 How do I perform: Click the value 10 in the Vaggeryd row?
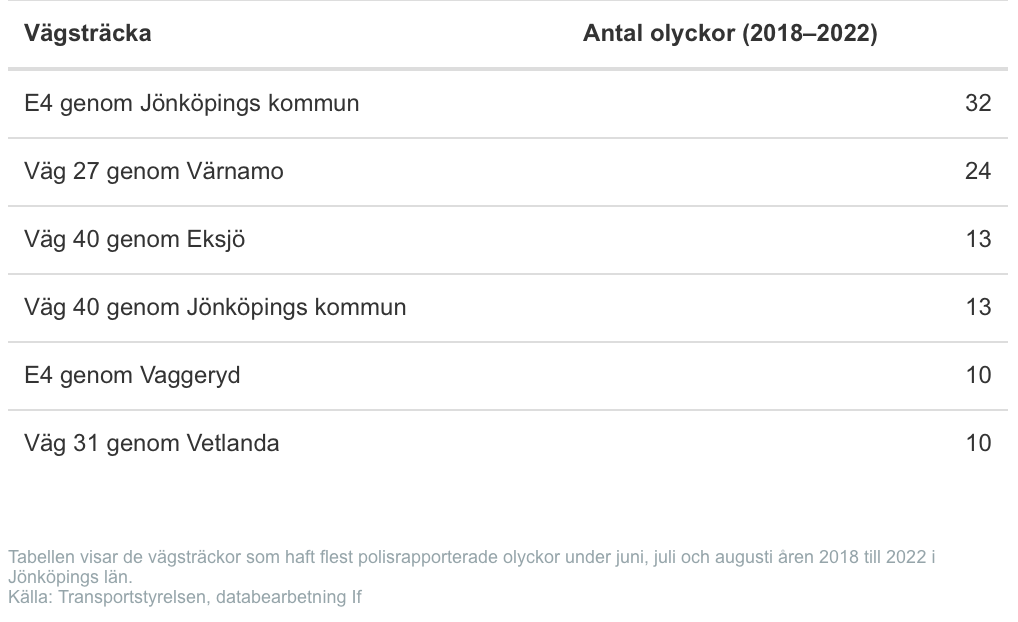tap(977, 375)
